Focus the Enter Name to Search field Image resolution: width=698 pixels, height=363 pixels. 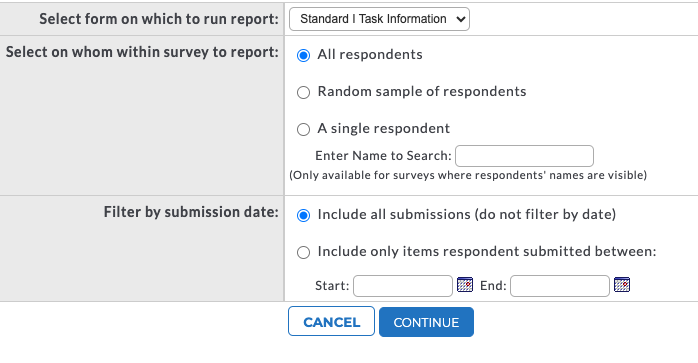coord(524,156)
